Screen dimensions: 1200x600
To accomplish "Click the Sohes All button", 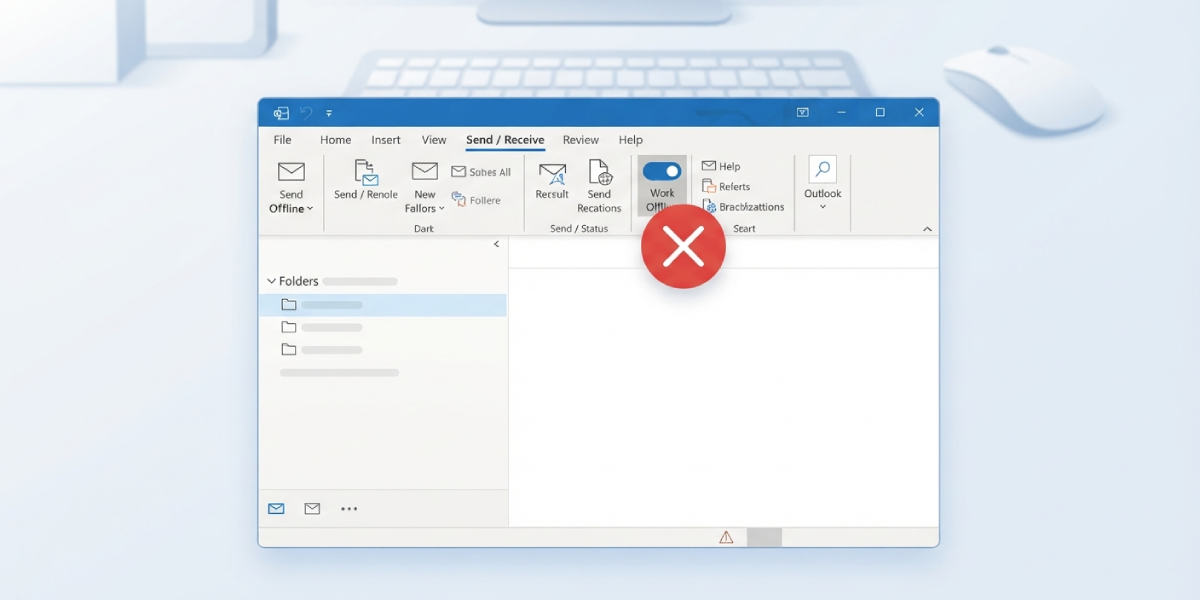I will pyautogui.click(x=481, y=172).
